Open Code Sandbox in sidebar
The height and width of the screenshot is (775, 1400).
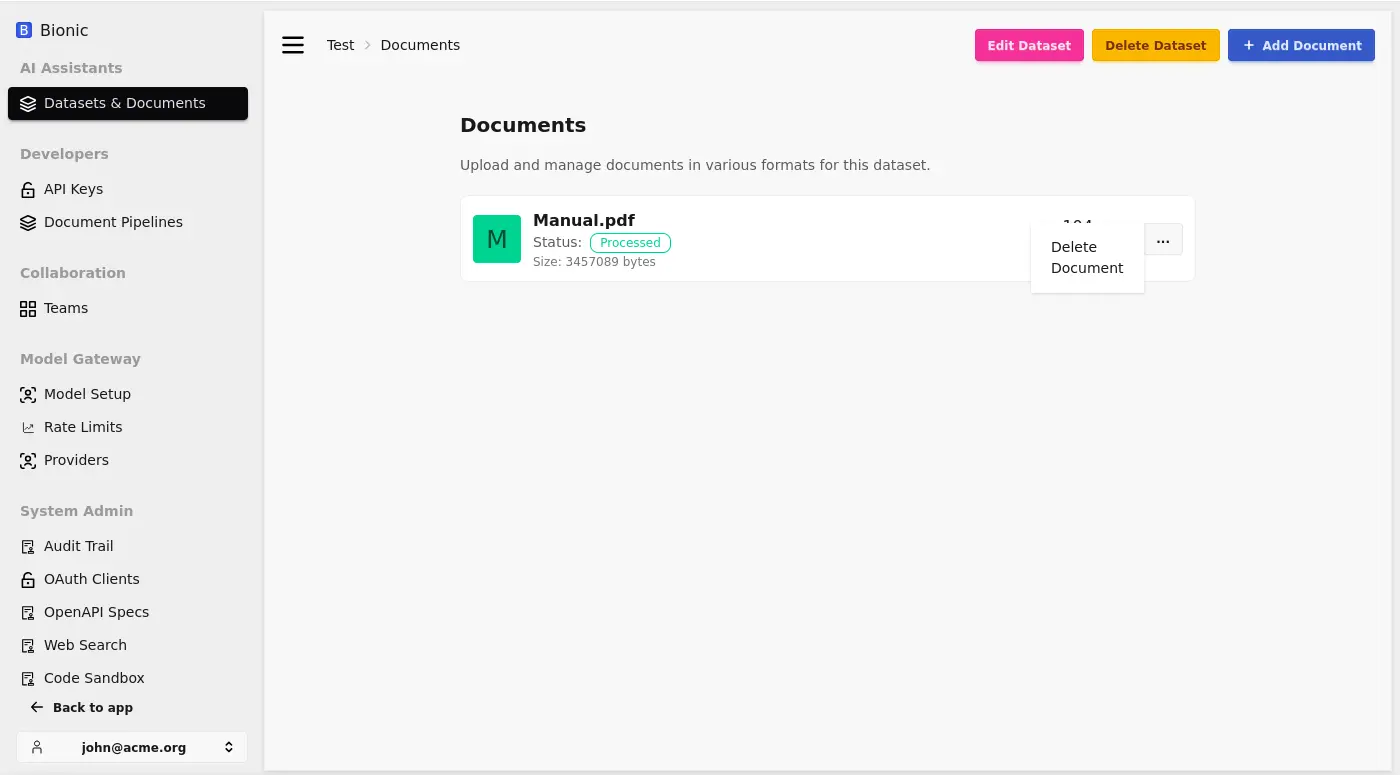(94, 678)
